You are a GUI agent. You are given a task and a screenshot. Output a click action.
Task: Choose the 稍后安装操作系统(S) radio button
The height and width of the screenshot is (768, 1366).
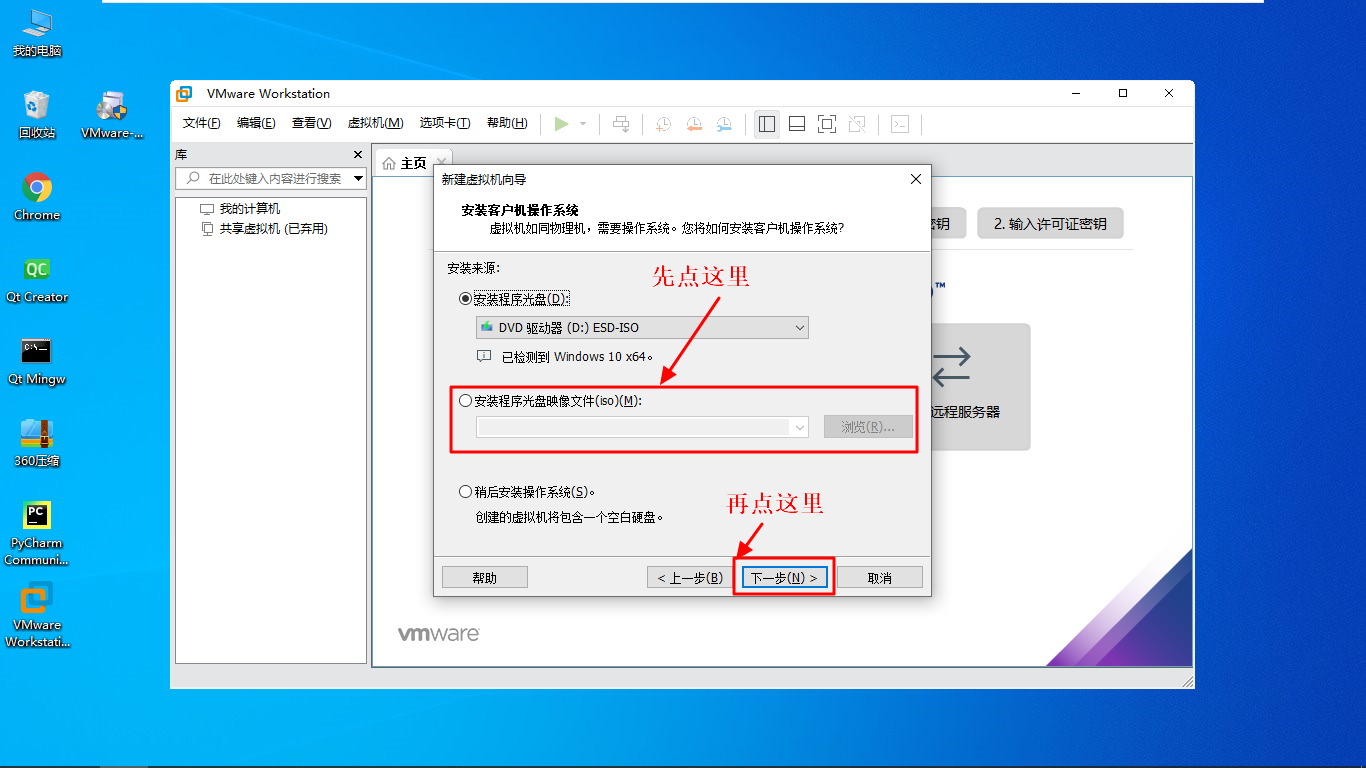(465, 492)
